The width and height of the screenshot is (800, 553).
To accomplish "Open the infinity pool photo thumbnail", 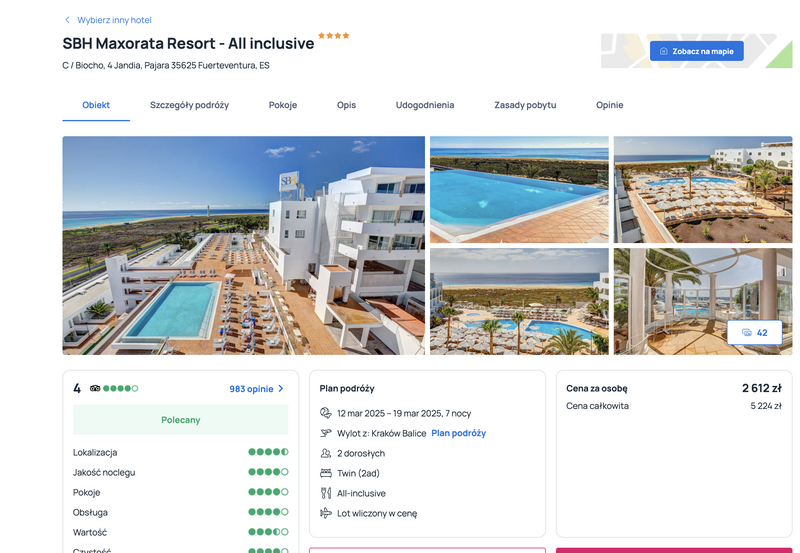I will 519,190.
